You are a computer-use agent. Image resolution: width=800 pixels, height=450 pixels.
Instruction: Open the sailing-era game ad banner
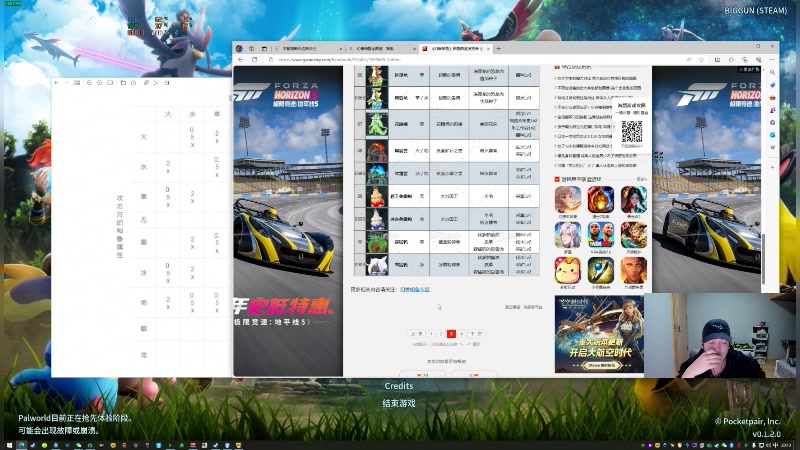599,334
